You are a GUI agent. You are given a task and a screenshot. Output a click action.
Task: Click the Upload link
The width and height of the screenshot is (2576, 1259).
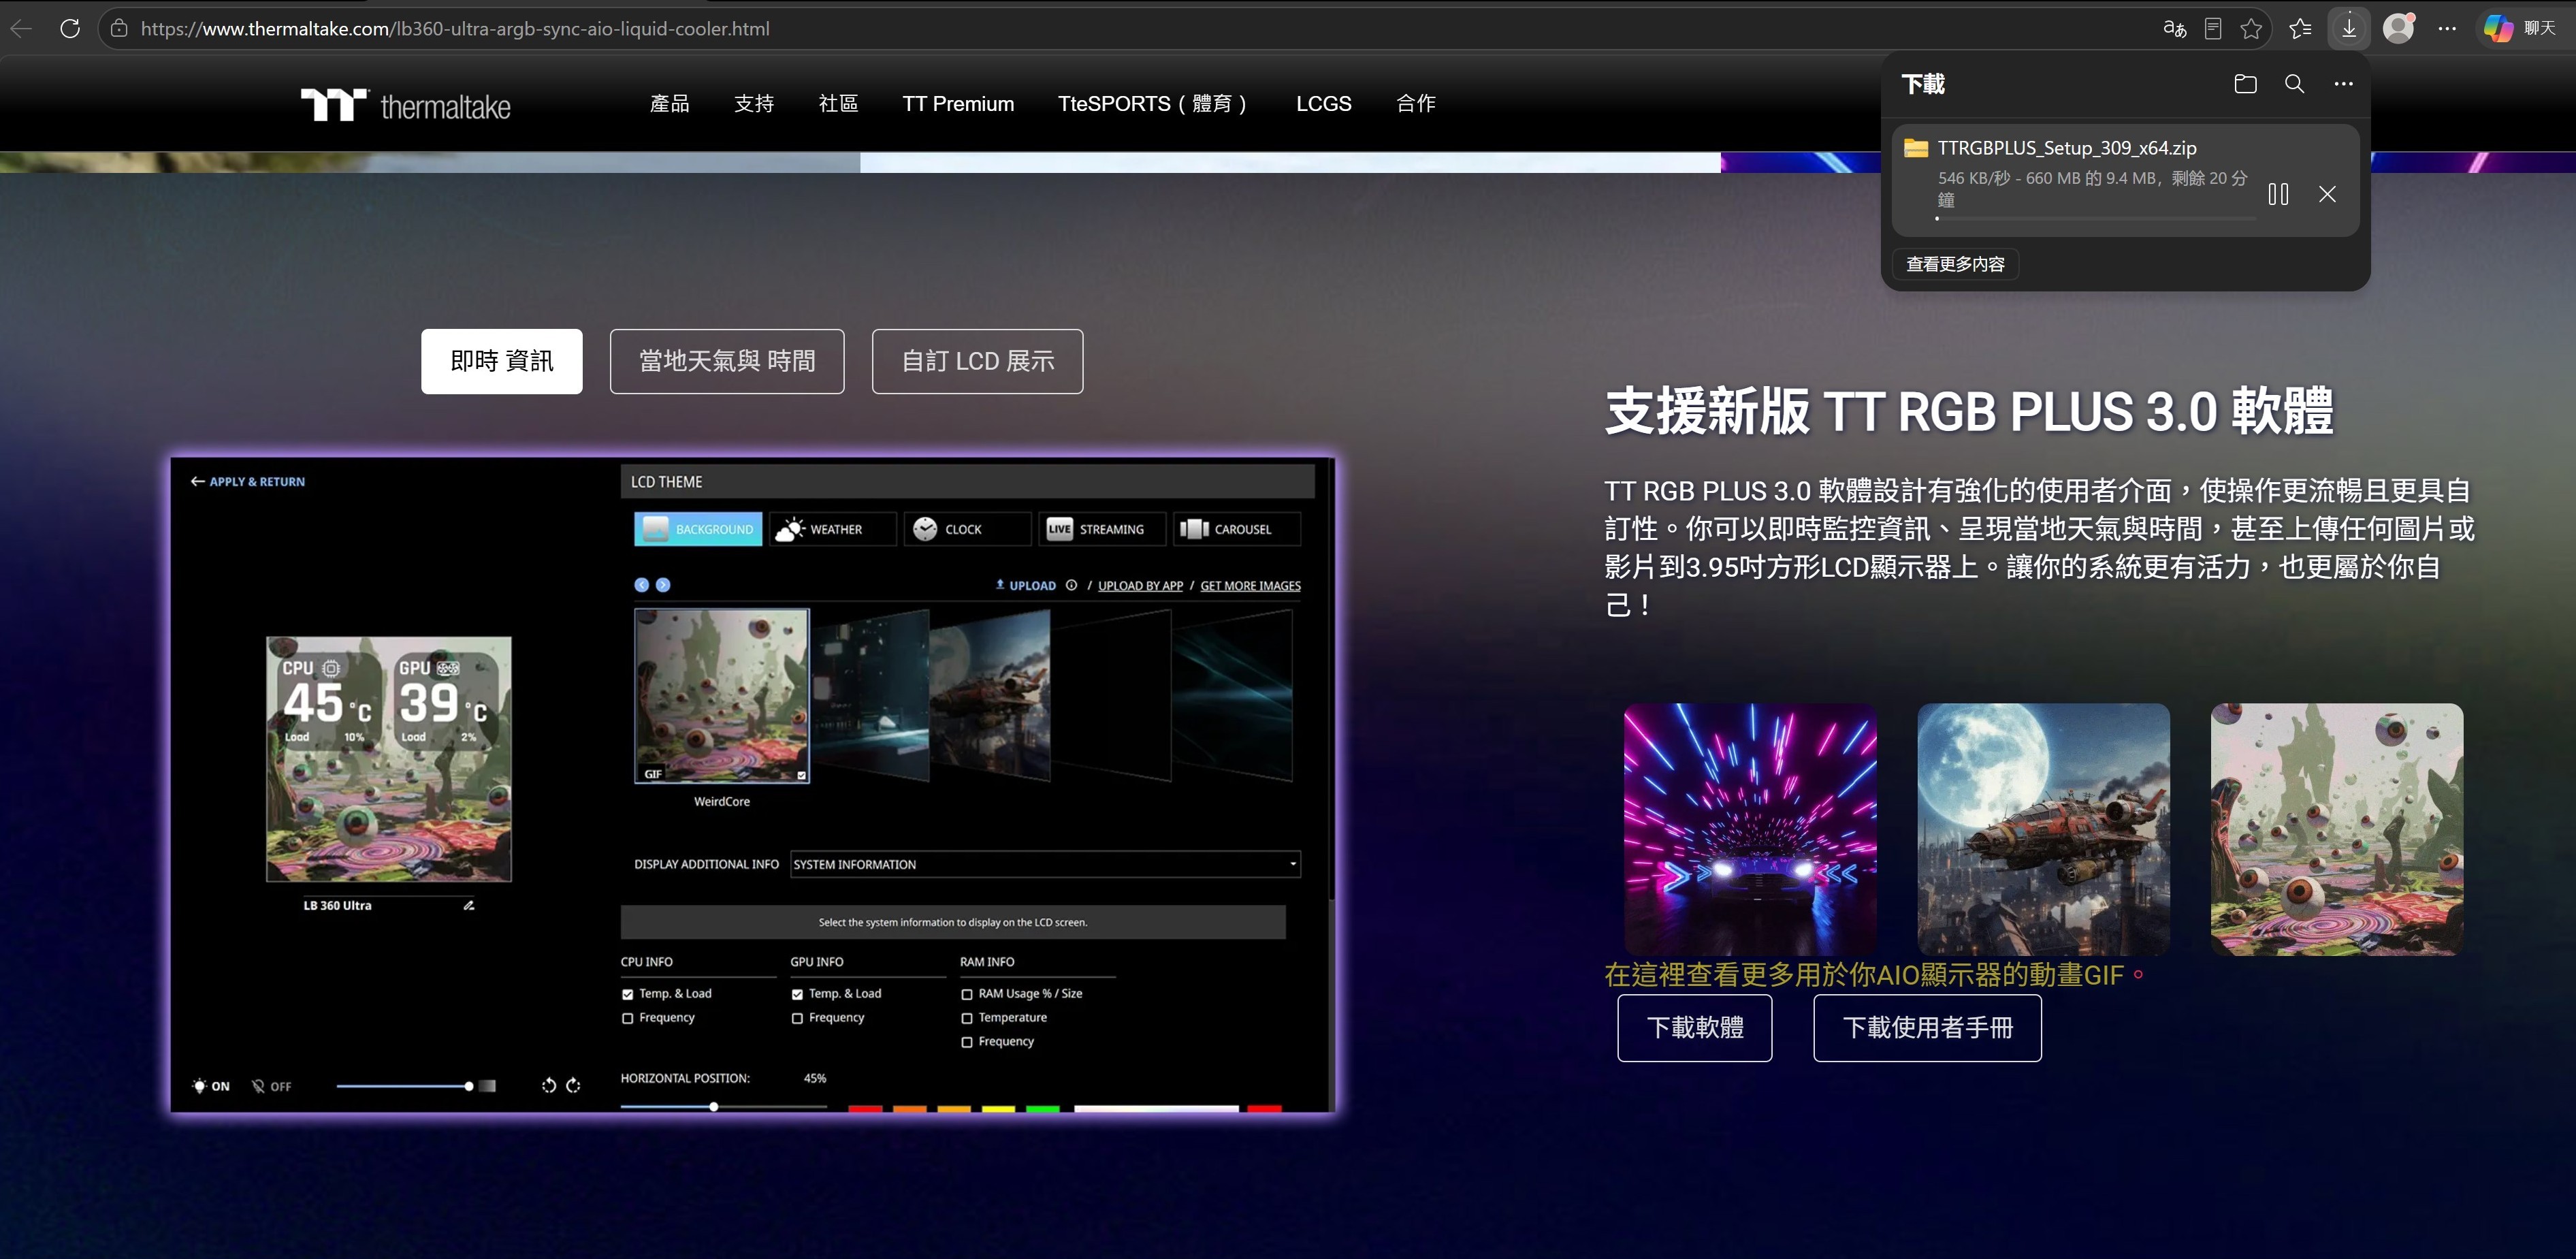click(x=1026, y=586)
